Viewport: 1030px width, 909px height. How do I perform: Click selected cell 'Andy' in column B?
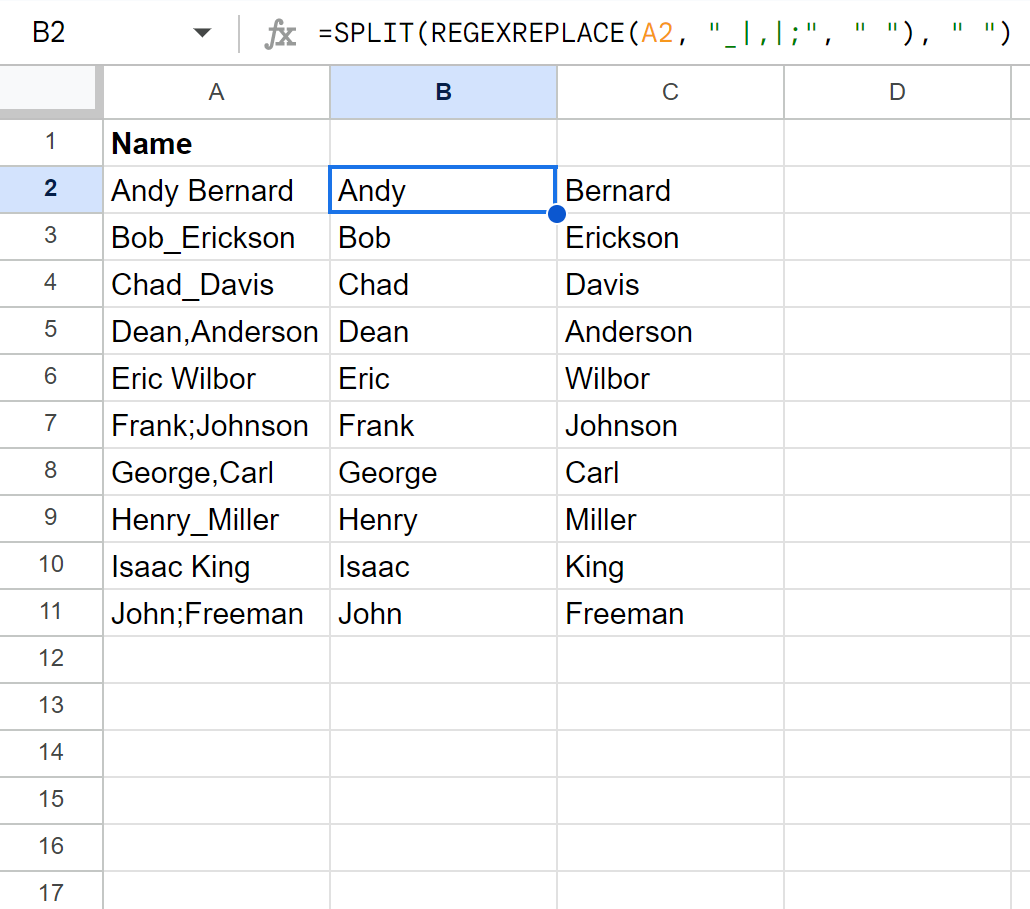(443, 190)
